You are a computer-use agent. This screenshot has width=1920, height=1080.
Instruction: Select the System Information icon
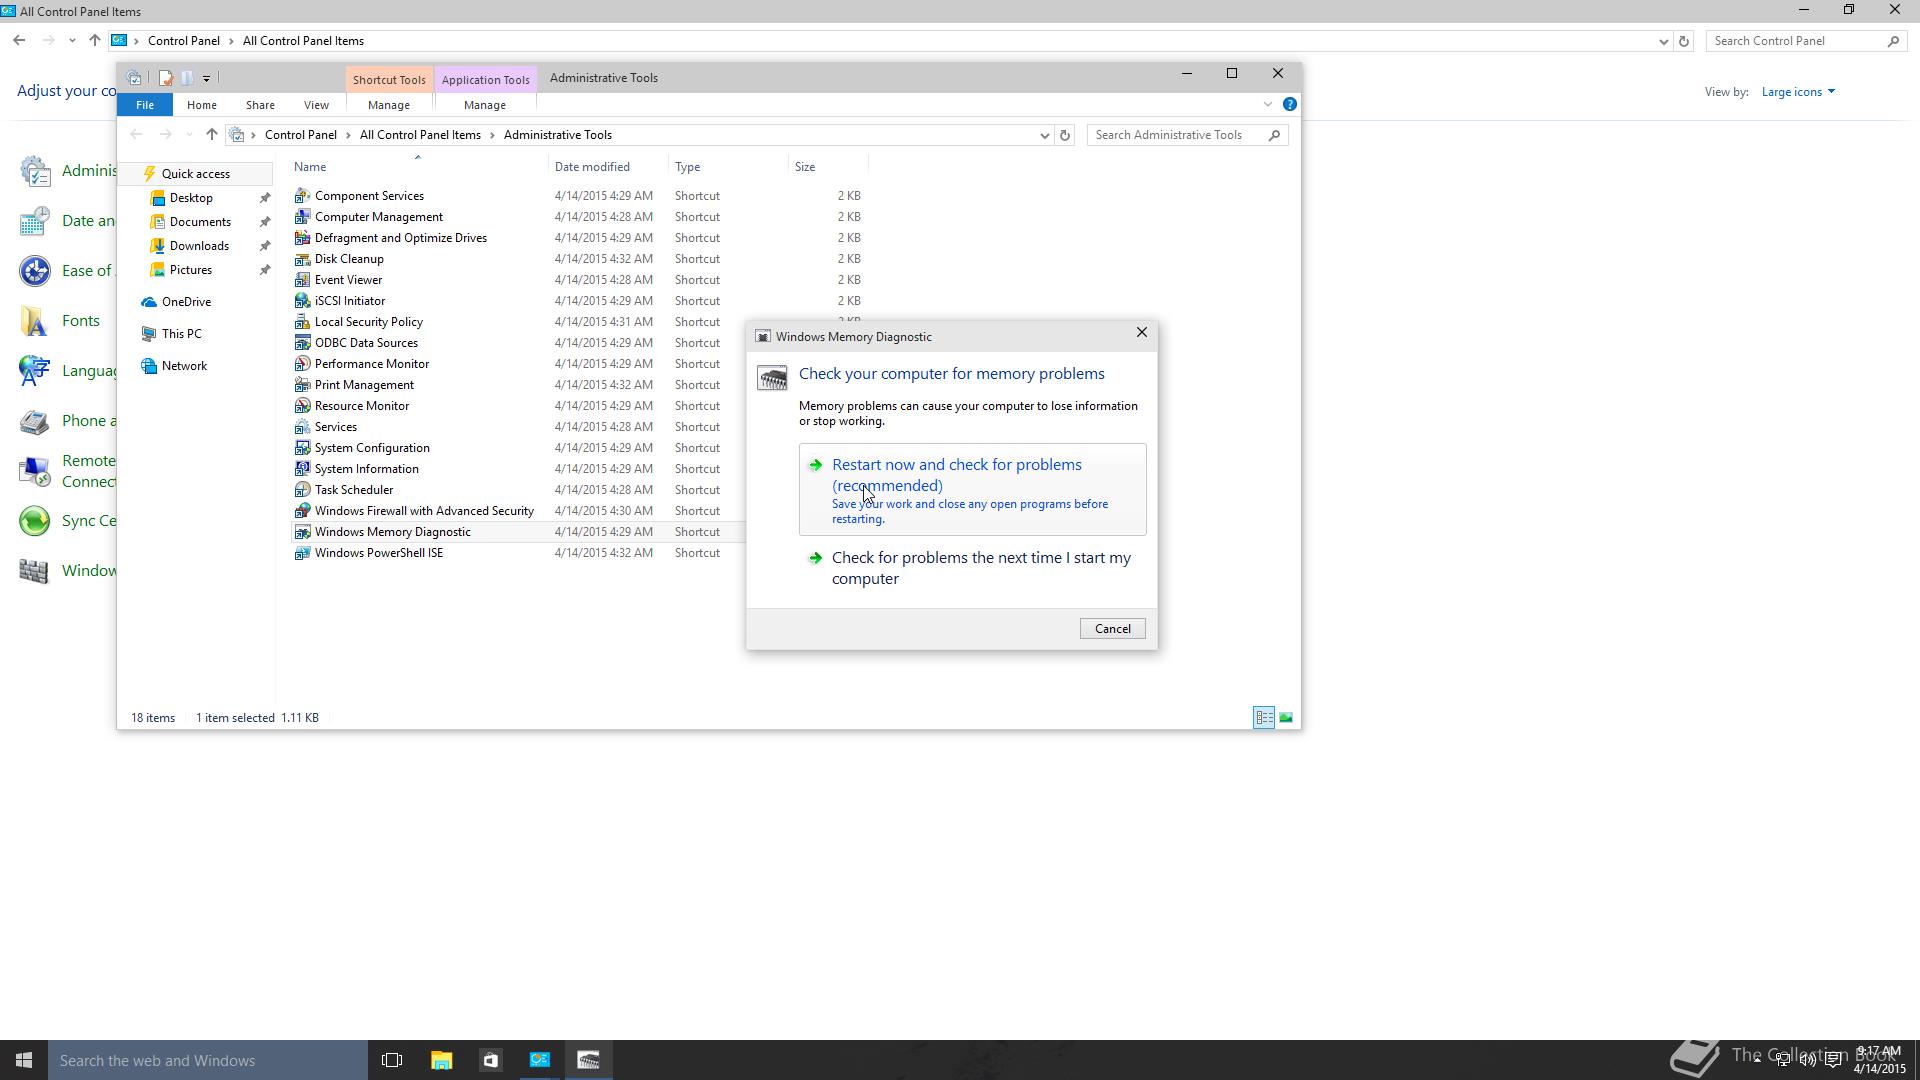302,469
